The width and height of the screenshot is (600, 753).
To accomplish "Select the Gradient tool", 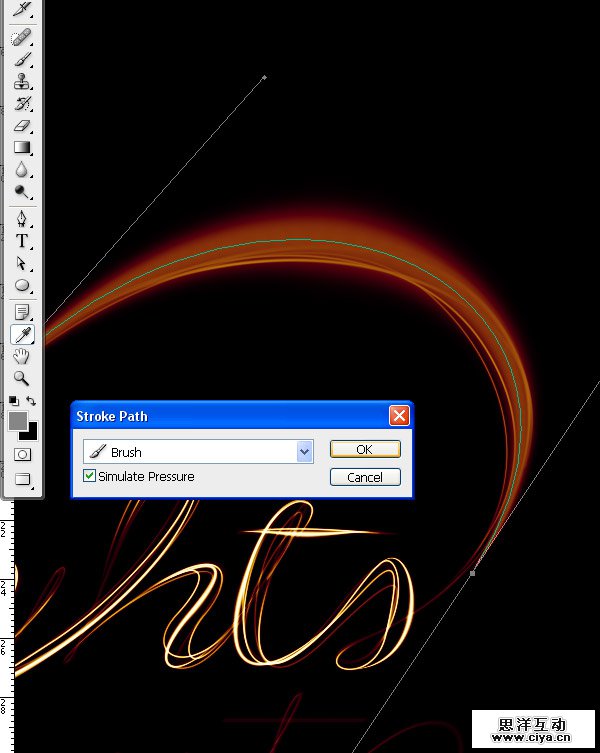I will point(21,148).
